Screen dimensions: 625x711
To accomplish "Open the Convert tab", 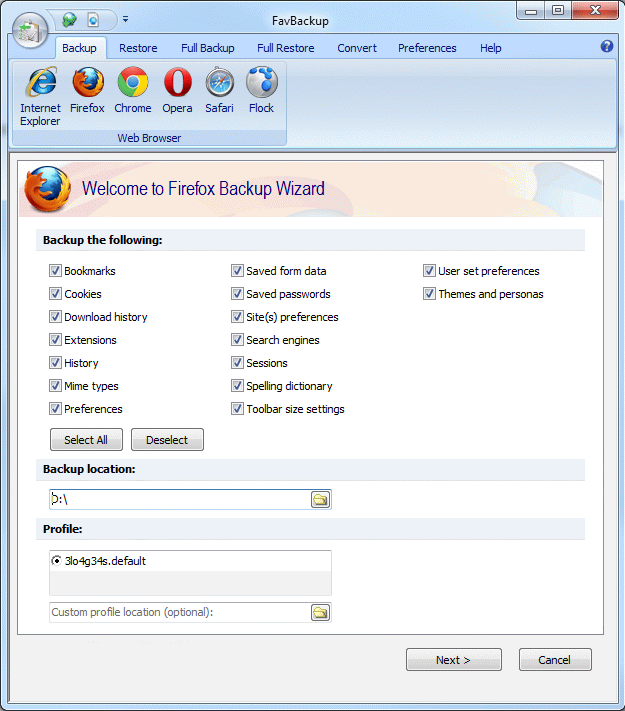I will click(x=357, y=48).
